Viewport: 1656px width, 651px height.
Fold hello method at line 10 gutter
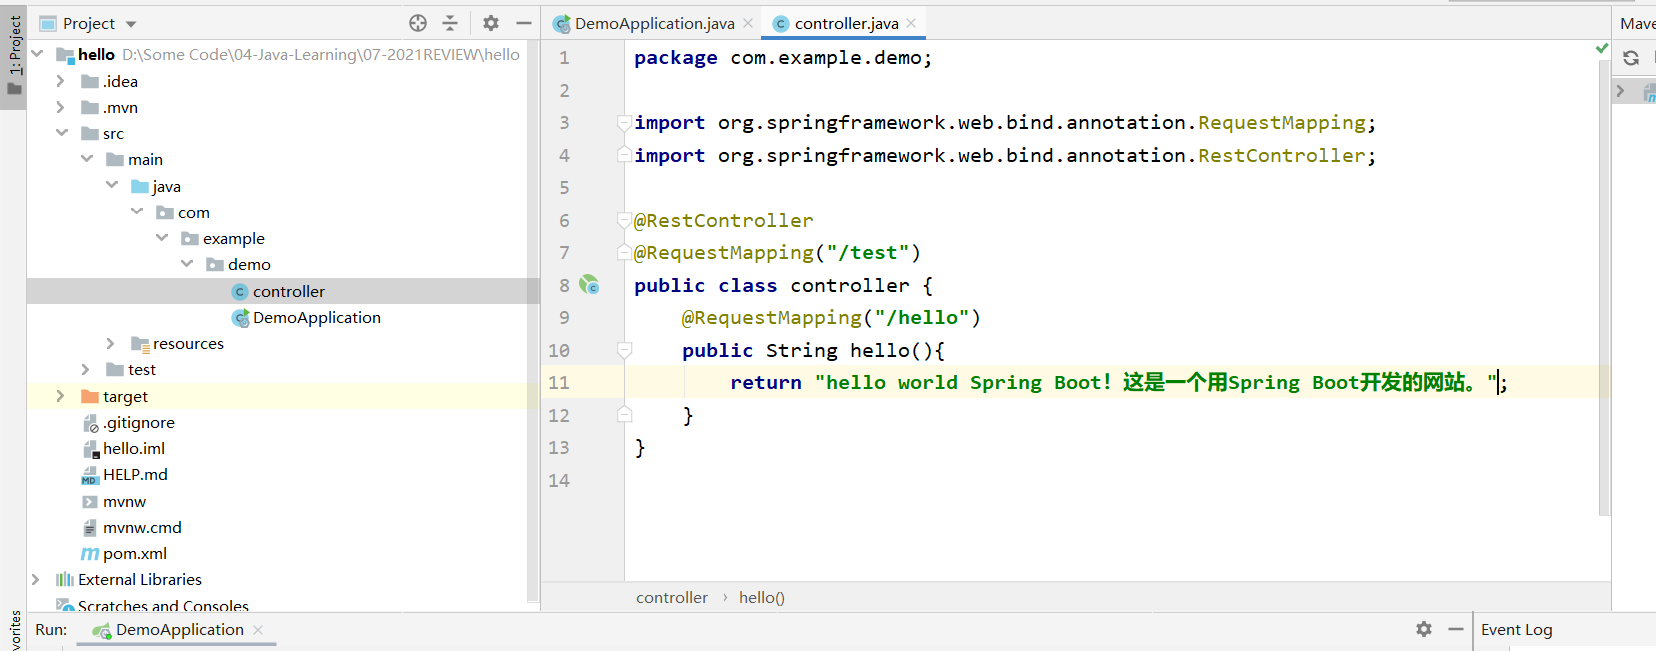point(624,350)
